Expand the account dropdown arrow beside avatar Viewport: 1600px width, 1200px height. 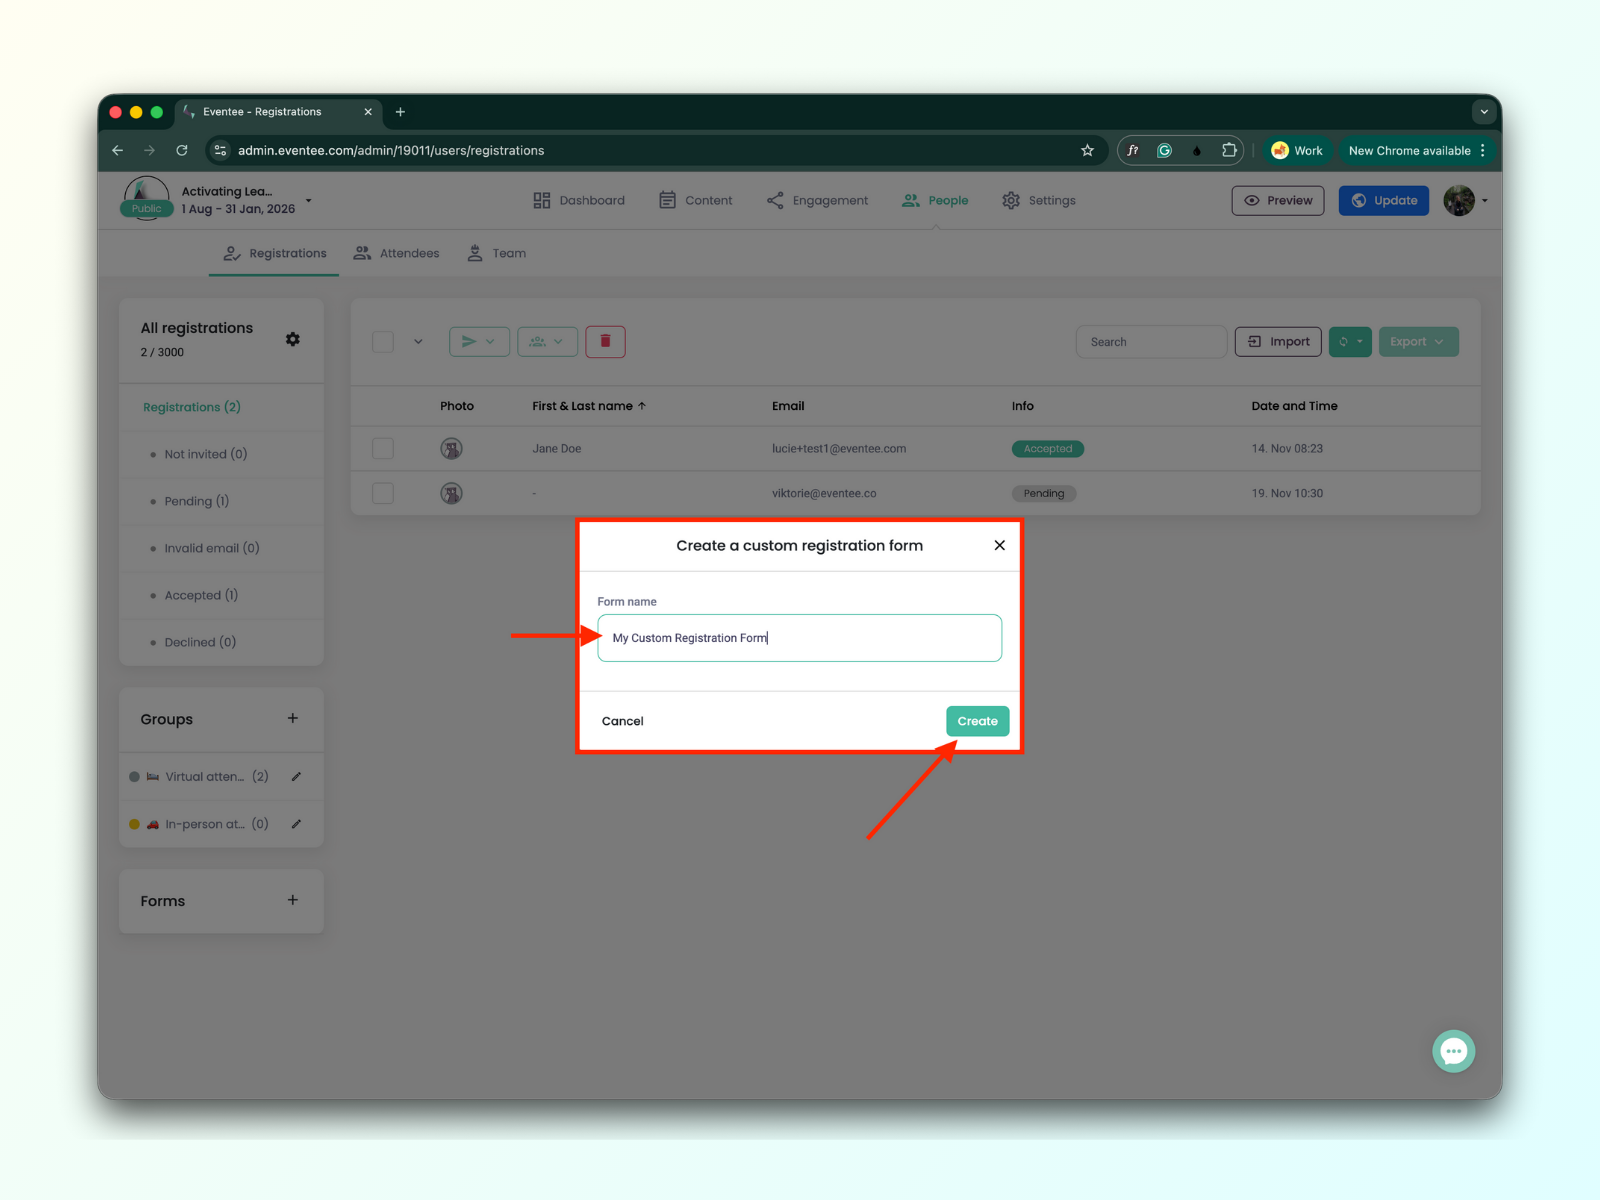click(1485, 201)
